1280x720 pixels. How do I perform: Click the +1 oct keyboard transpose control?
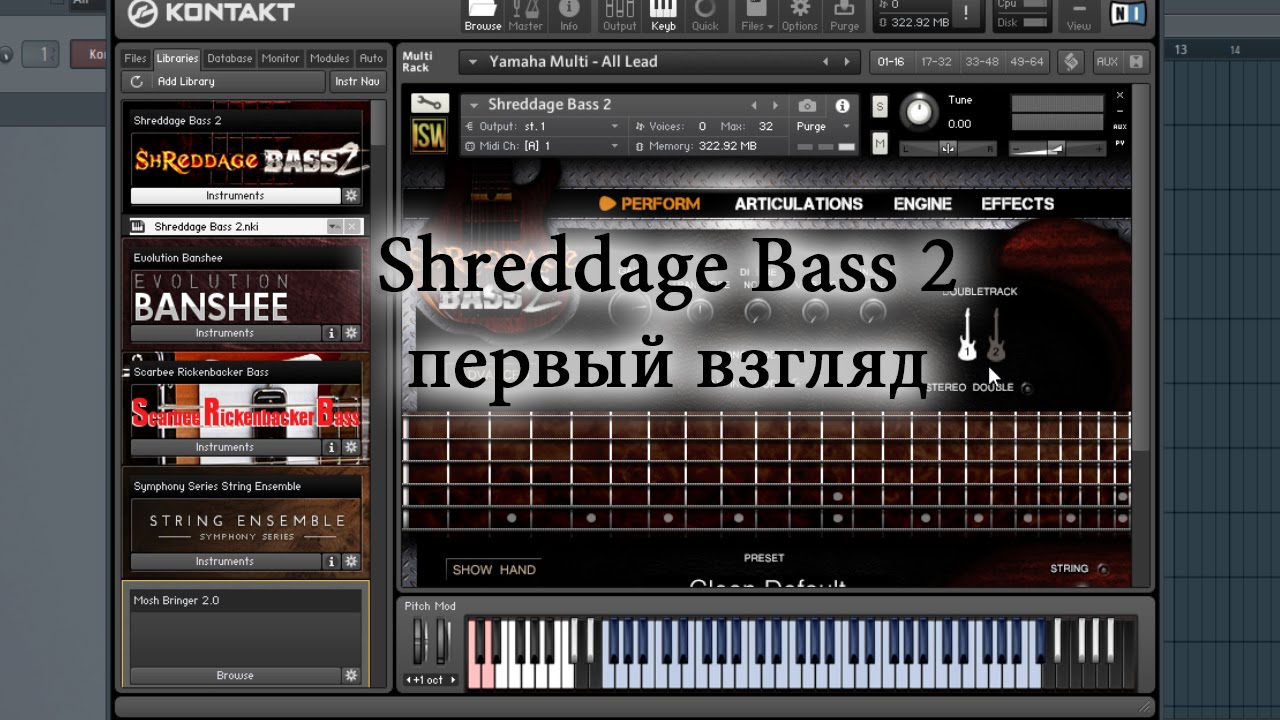431,680
